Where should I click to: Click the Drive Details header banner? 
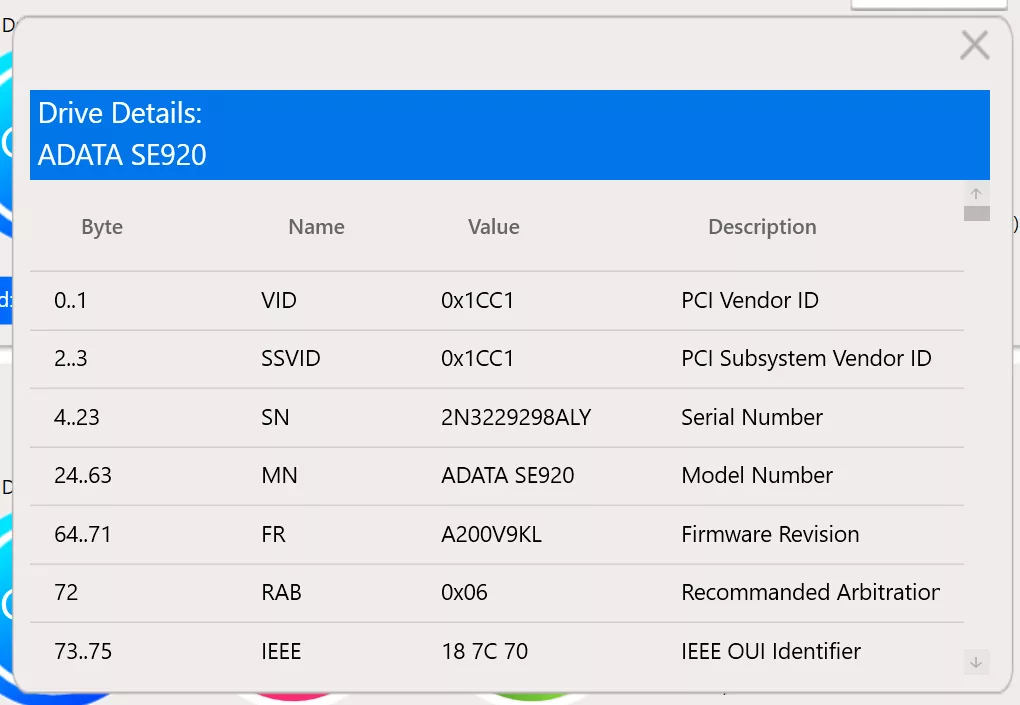coord(510,135)
